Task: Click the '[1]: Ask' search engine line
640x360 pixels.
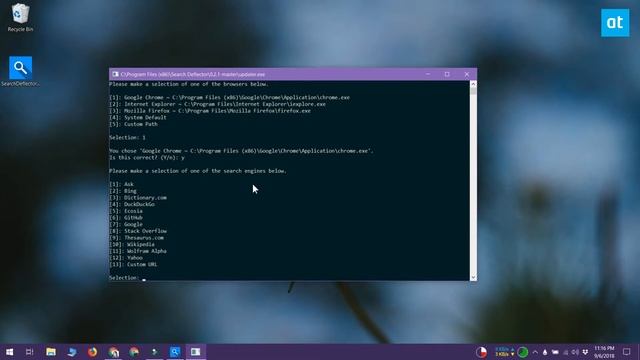Action: pos(121,184)
